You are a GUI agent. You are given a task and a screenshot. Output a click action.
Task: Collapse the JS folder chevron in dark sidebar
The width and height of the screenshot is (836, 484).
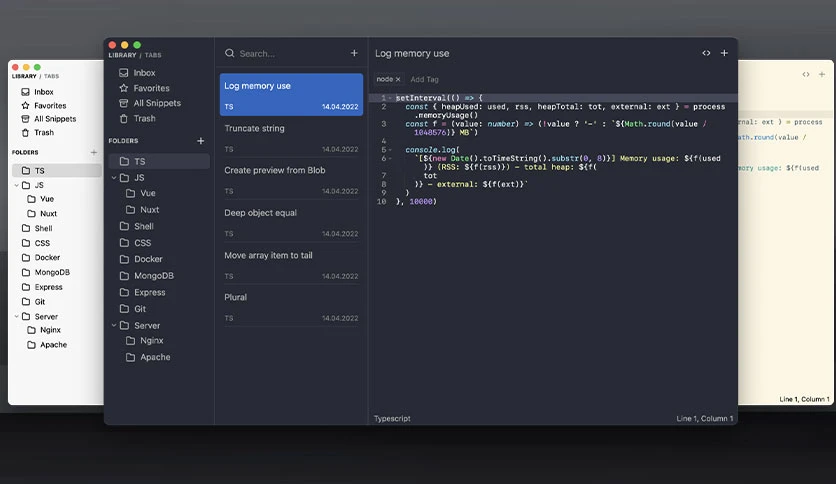tap(114, 178)
